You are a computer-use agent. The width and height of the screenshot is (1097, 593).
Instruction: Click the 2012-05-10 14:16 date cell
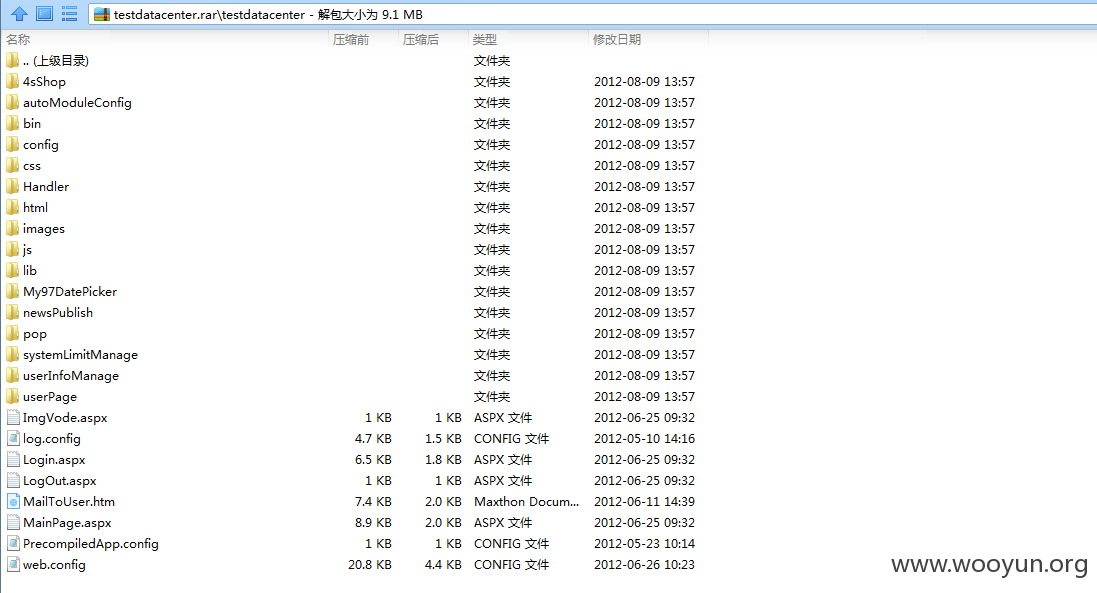click(x=644, y=438)
